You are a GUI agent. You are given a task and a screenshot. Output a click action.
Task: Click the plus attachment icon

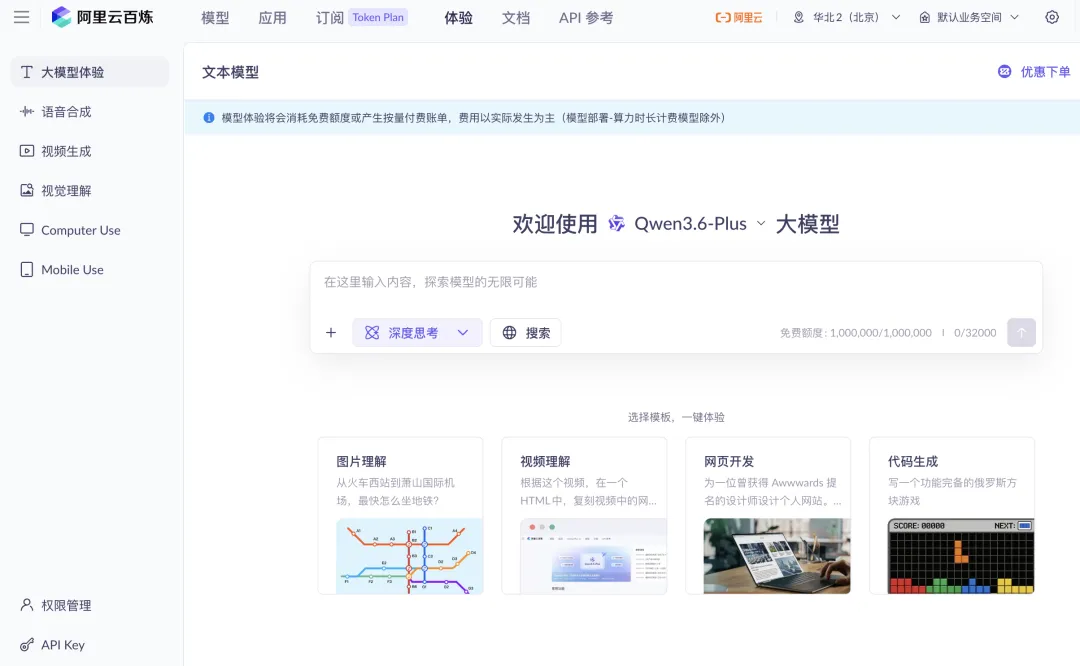tap(331, 333)
